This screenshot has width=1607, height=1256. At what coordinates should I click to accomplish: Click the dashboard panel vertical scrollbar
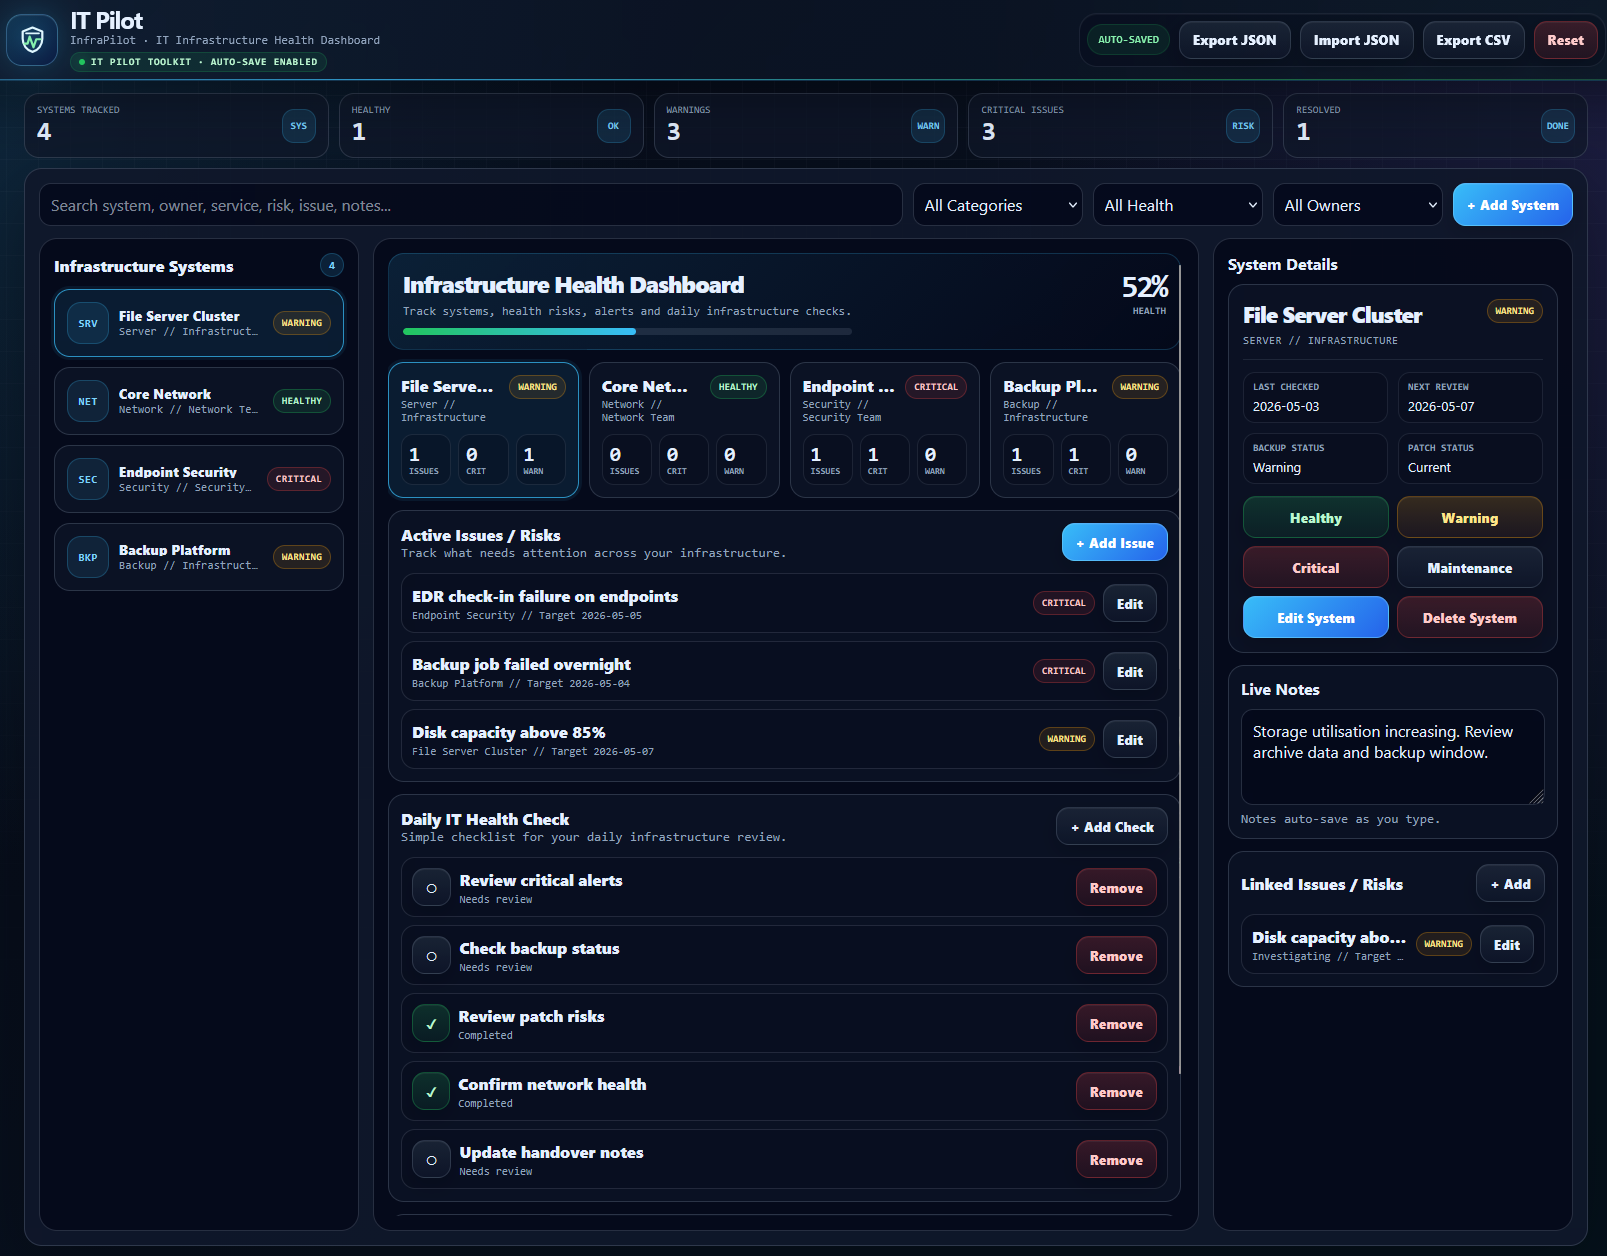click(1181, 670)
